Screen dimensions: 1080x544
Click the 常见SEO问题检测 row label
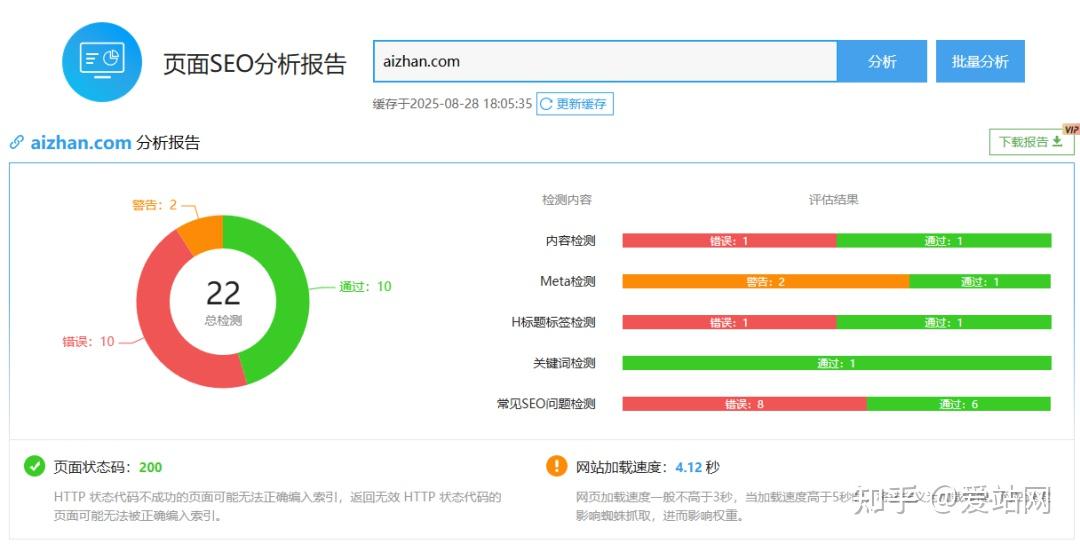click(546, 404)
